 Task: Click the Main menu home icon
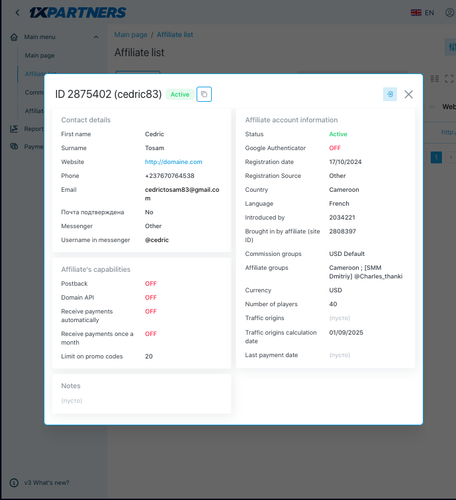coord(14,37)
